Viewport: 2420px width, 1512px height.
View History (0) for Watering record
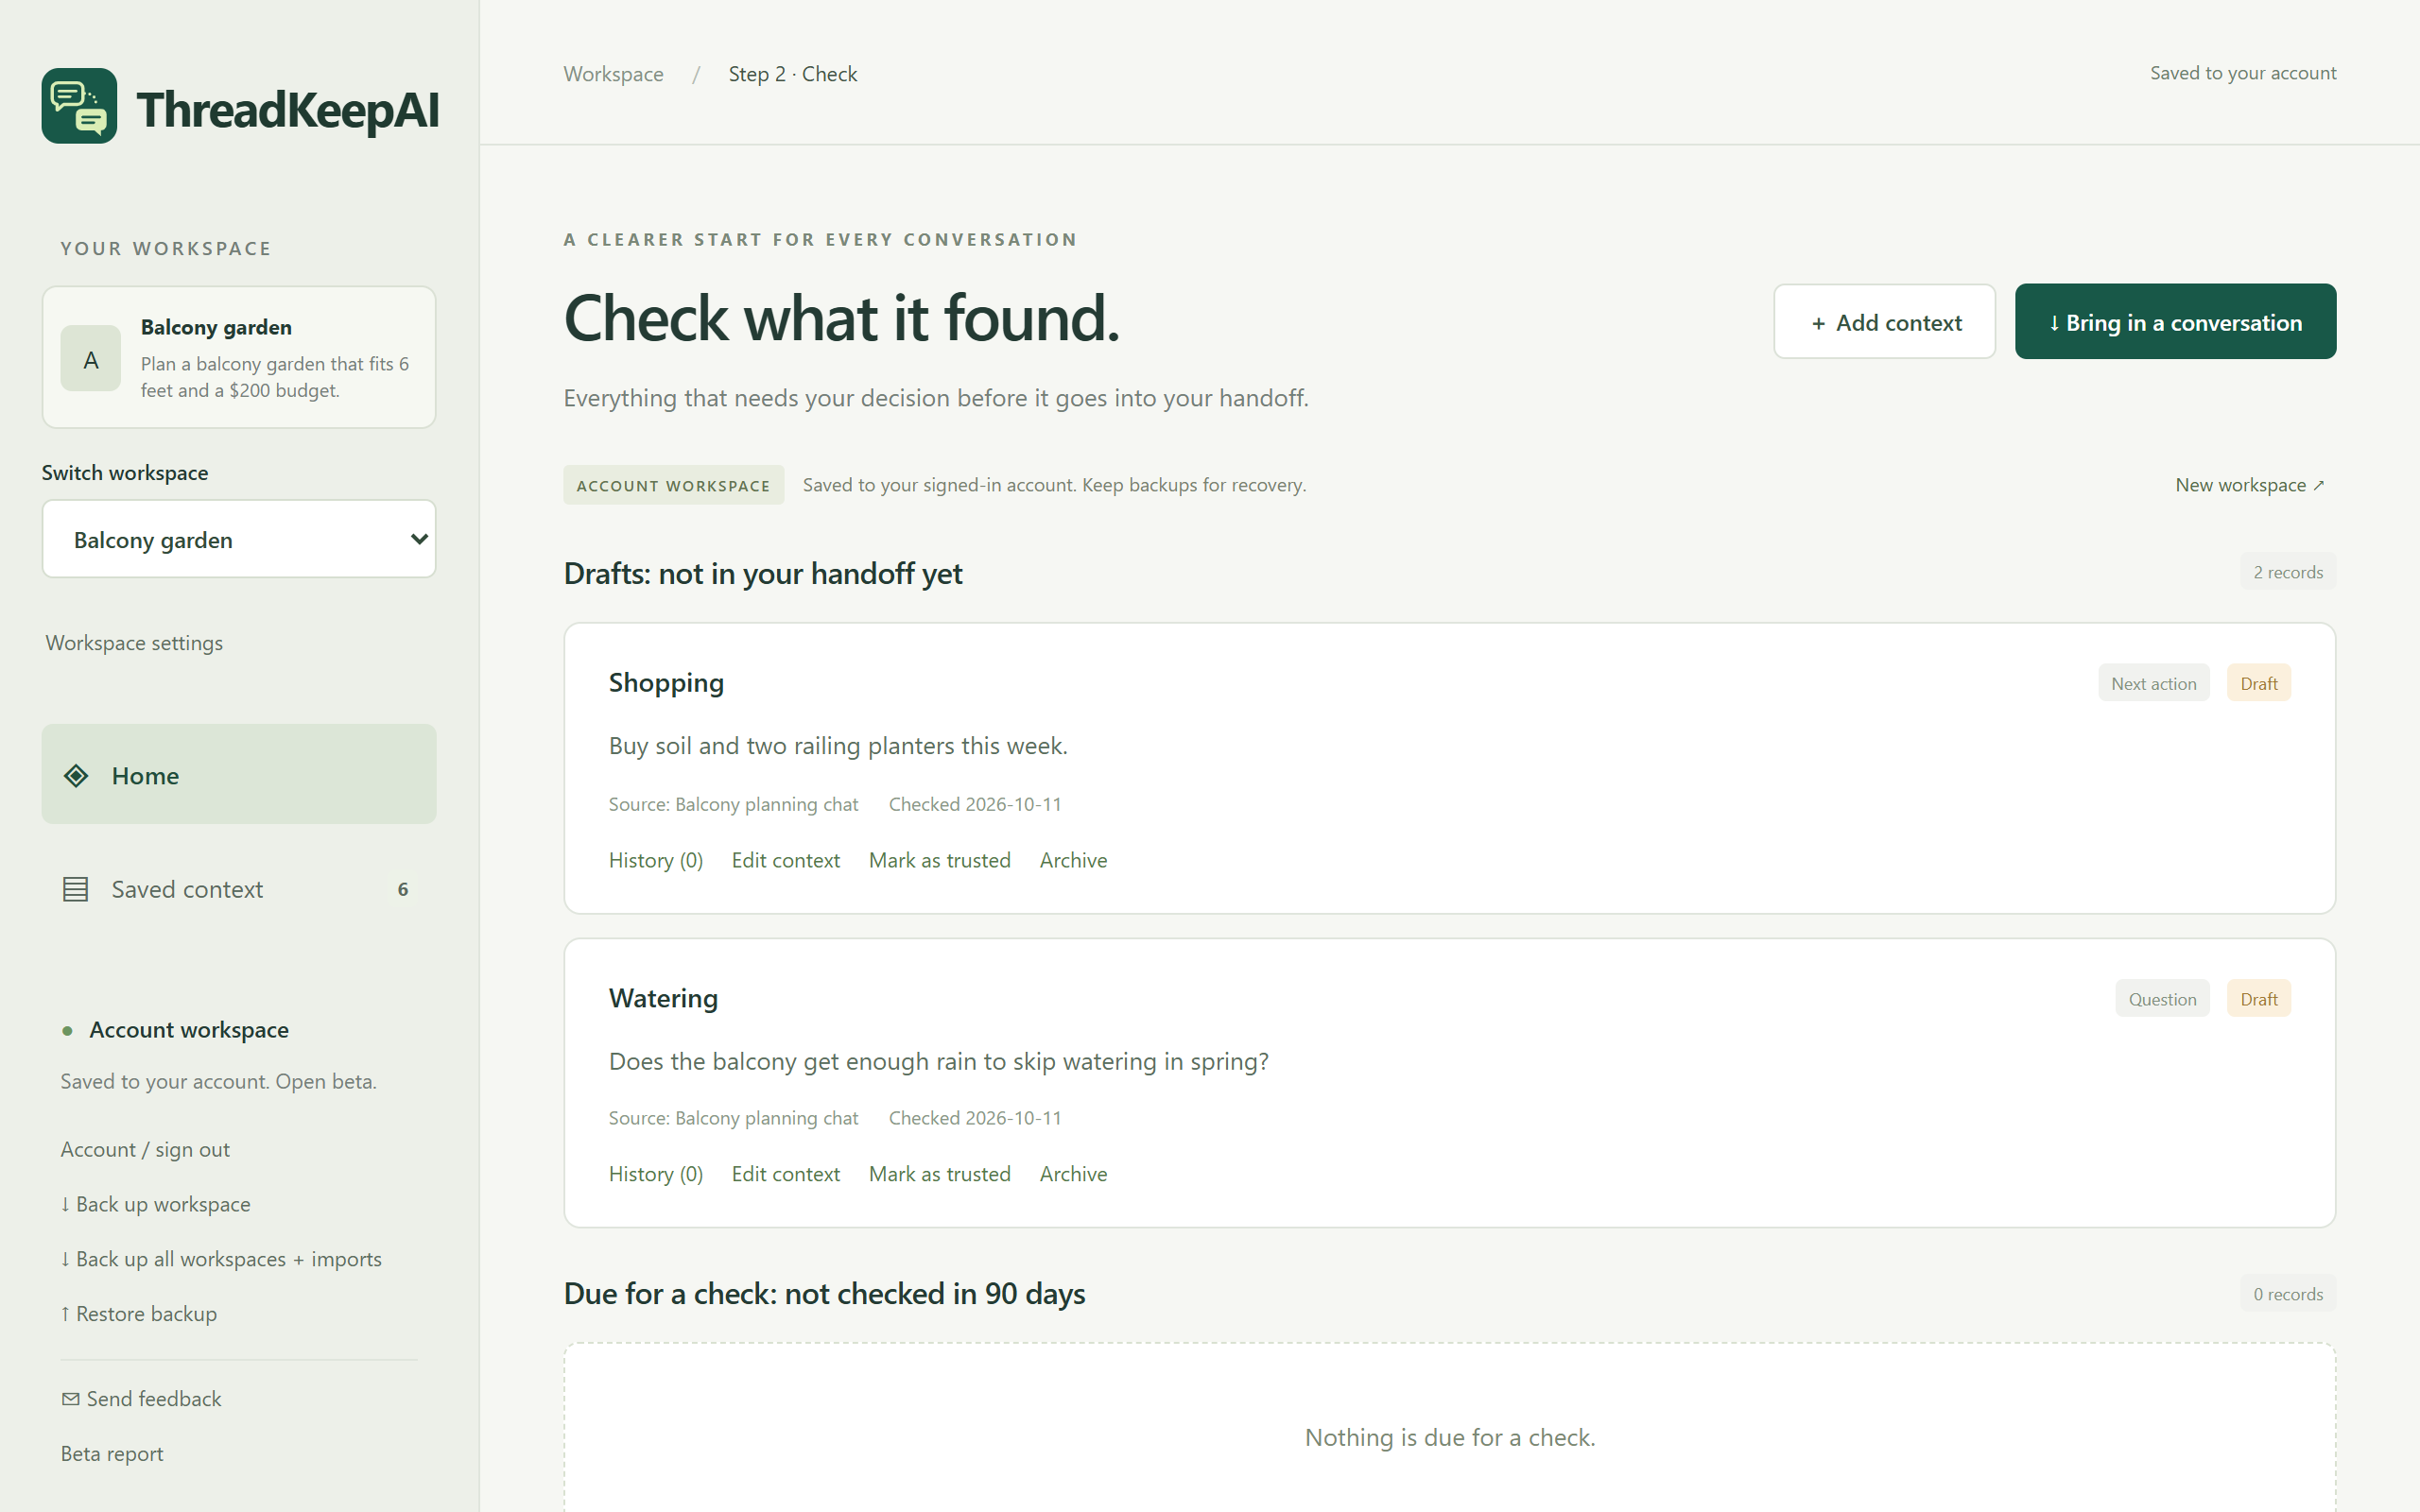(656, 1174)
